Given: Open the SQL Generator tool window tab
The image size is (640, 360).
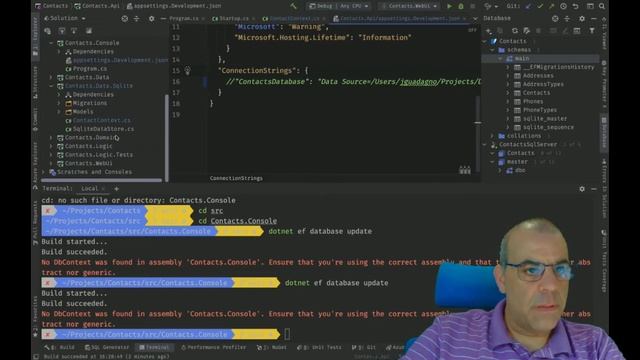Looking at the screenshot, I should (107, 347).
